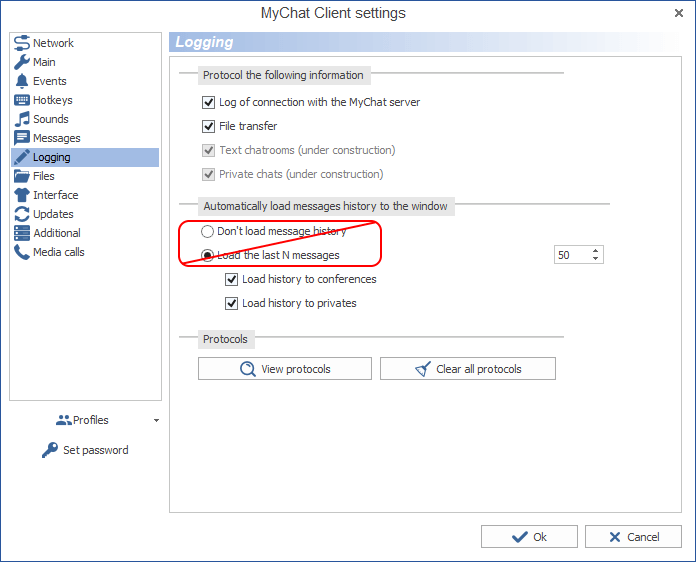696x562 pixels.
Task: Select Interface in the sidebar
Action: click(x=85, y=195)
